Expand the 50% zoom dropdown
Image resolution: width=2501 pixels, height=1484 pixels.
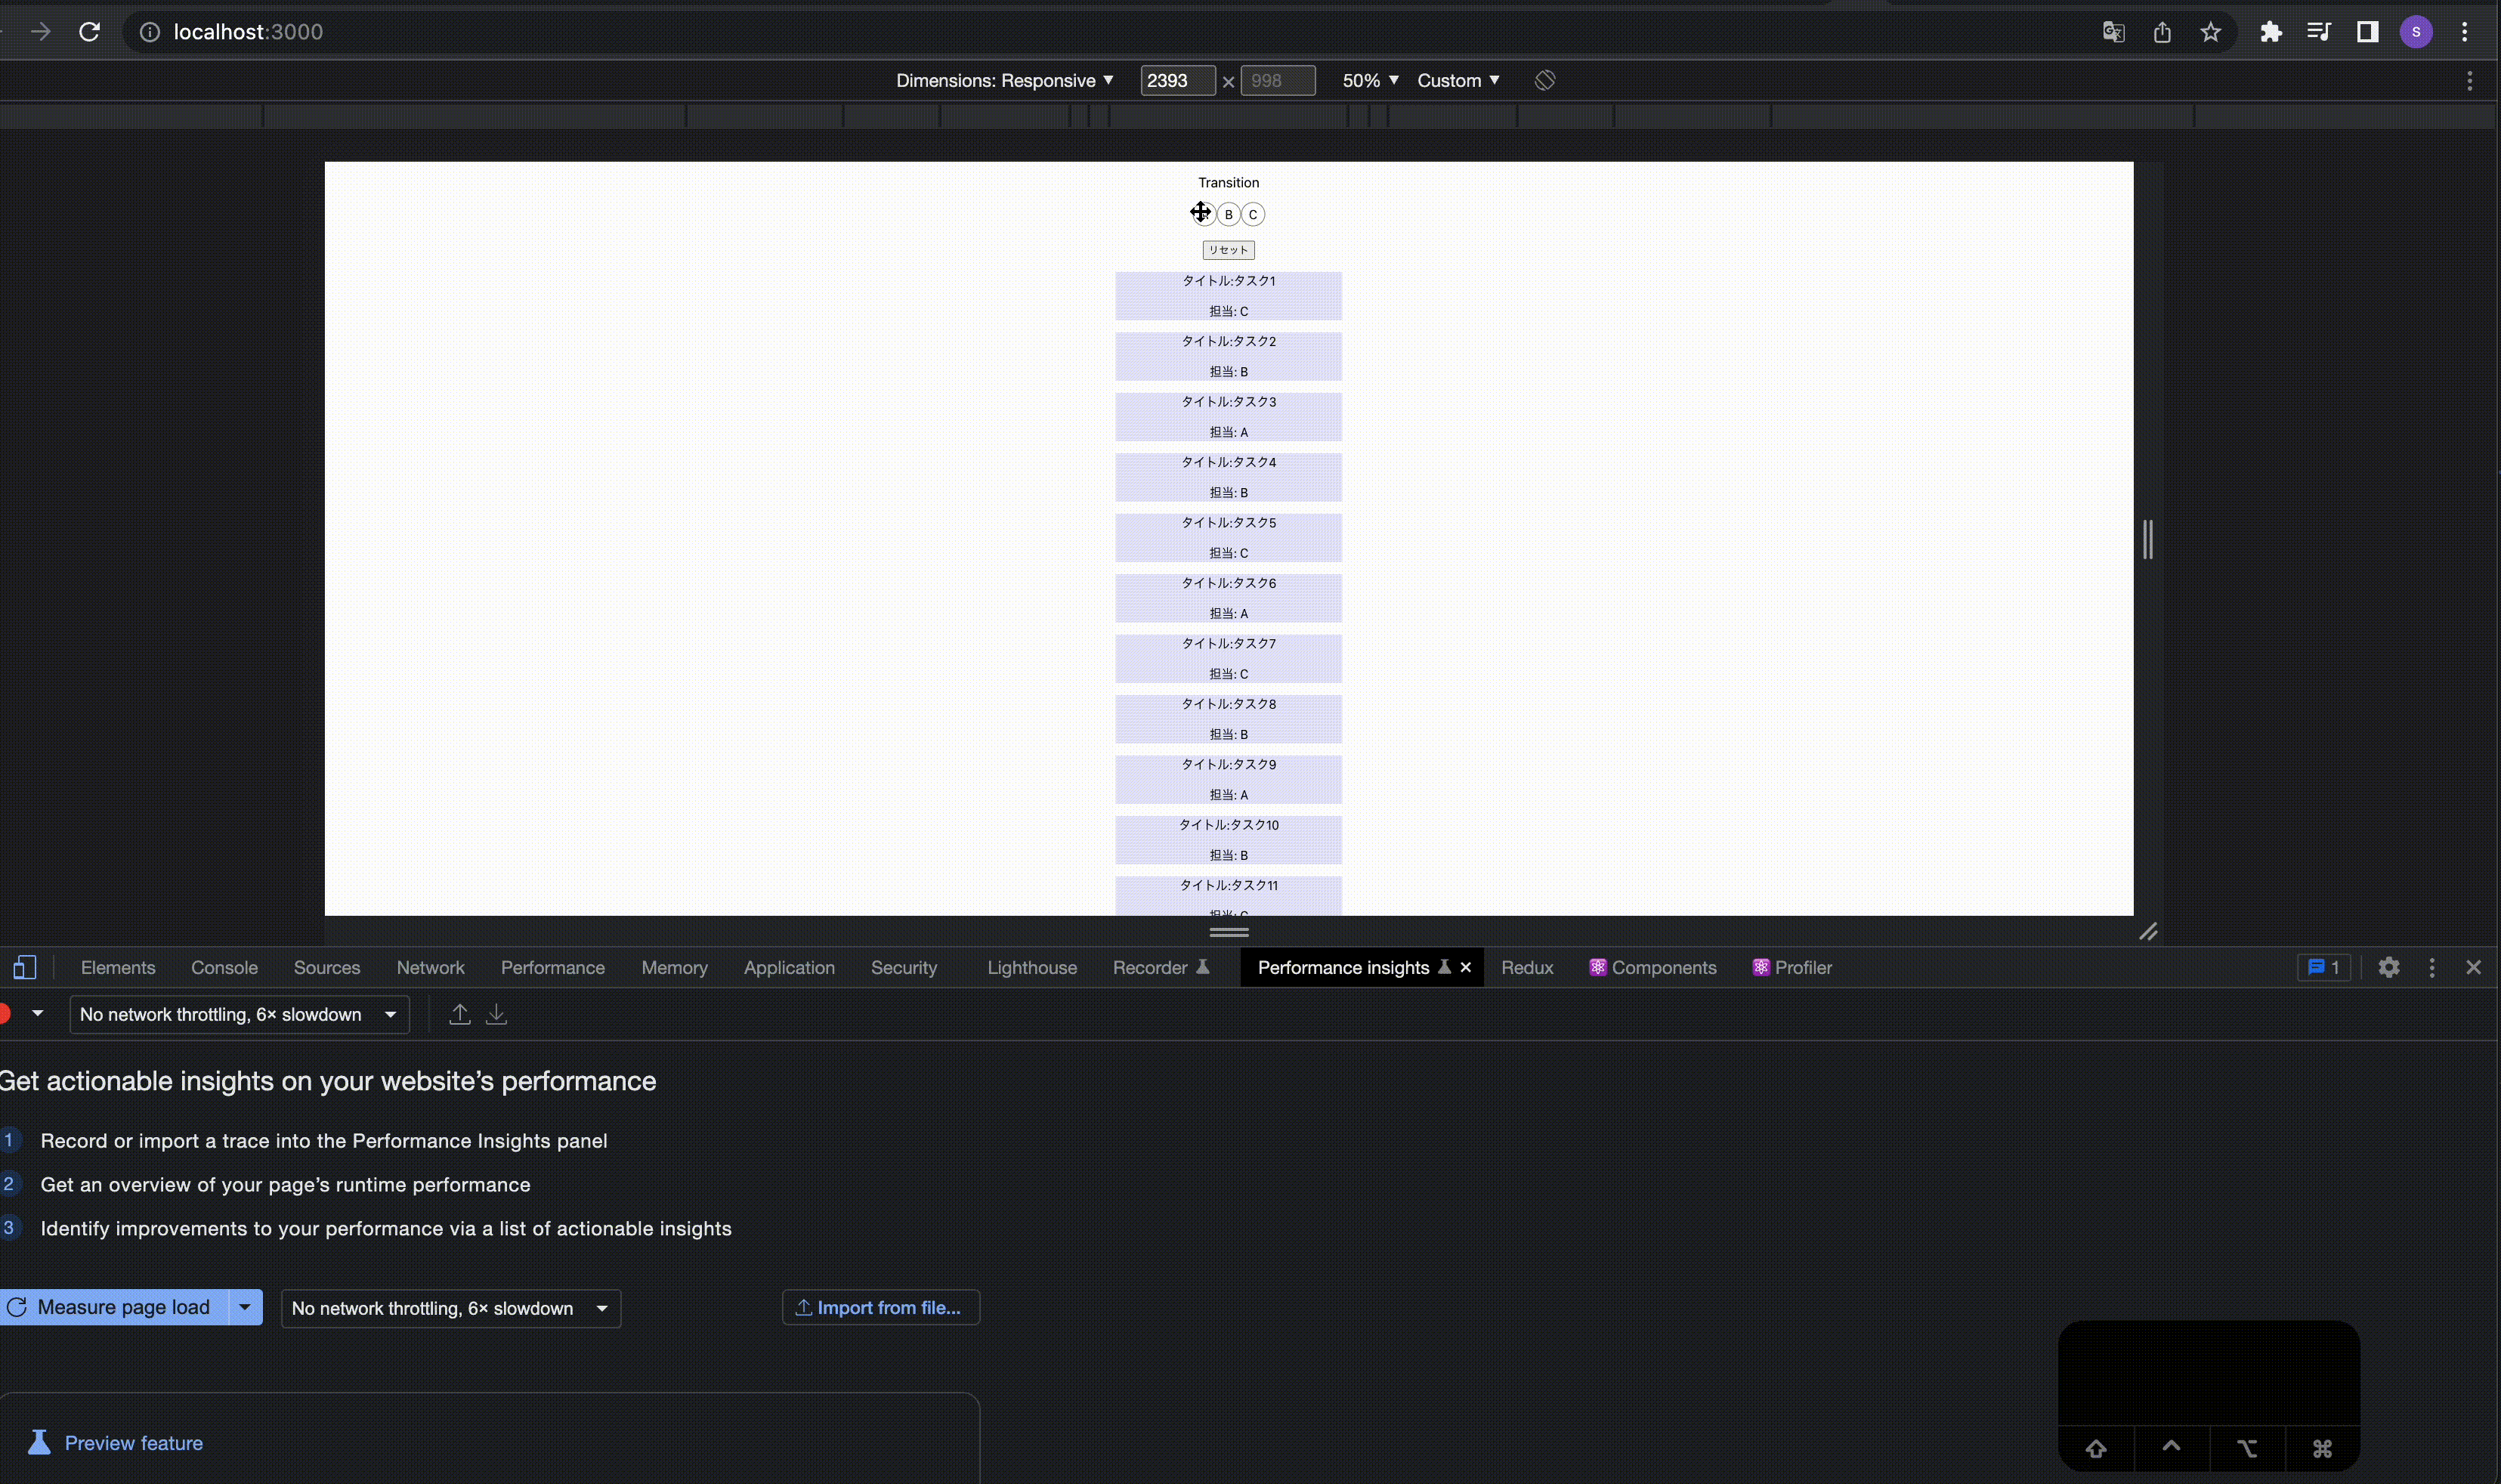pos(1369,80)
